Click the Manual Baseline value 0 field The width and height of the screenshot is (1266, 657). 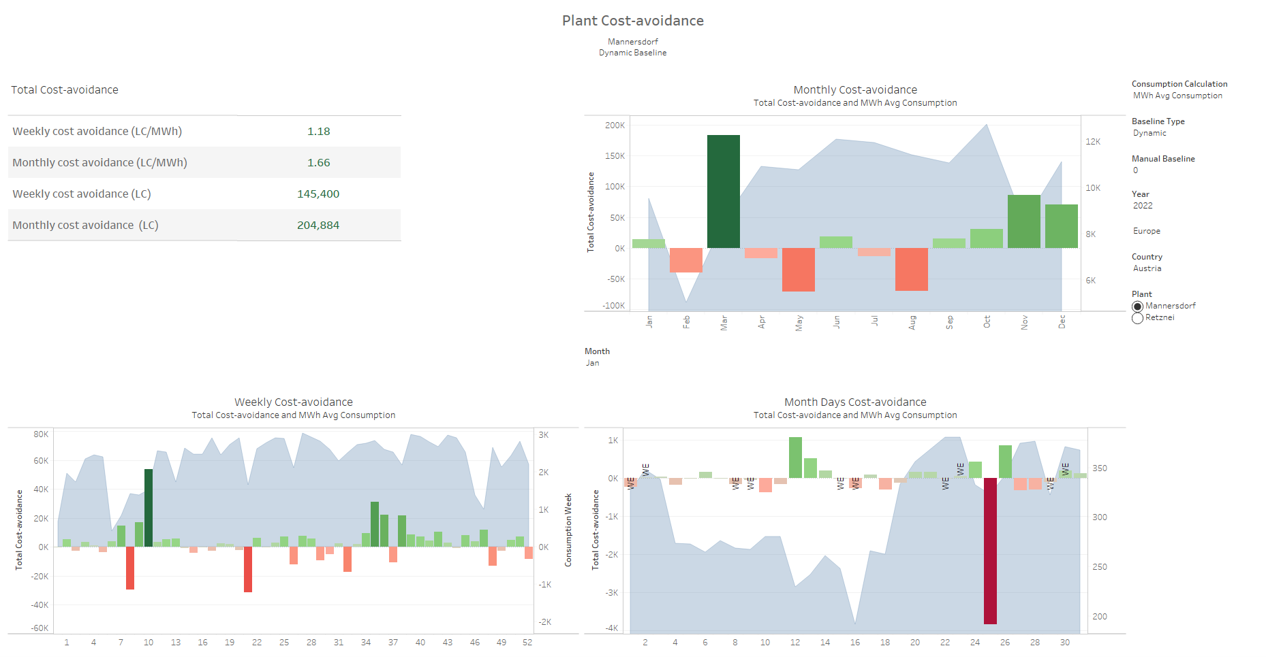click(1135, 170)
